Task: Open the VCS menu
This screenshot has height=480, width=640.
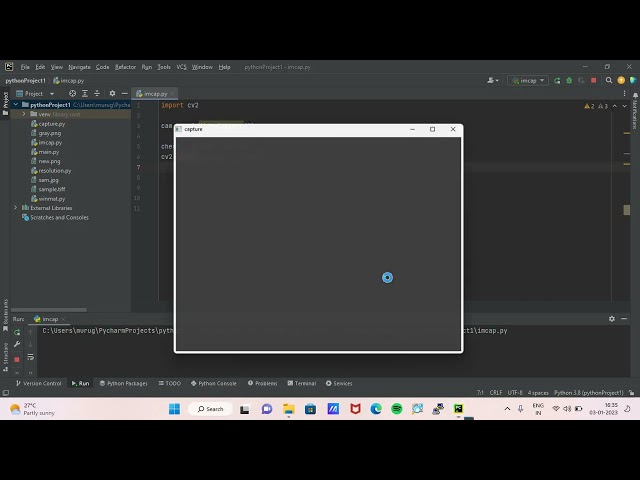Action: click(x=181, y=67)
